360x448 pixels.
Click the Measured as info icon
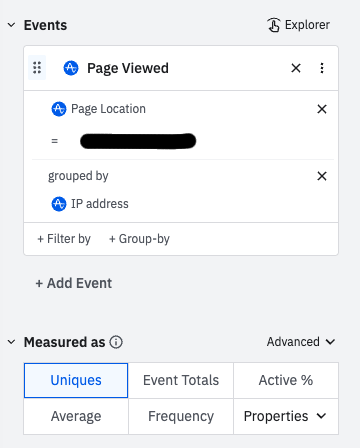tap(116, 342)
